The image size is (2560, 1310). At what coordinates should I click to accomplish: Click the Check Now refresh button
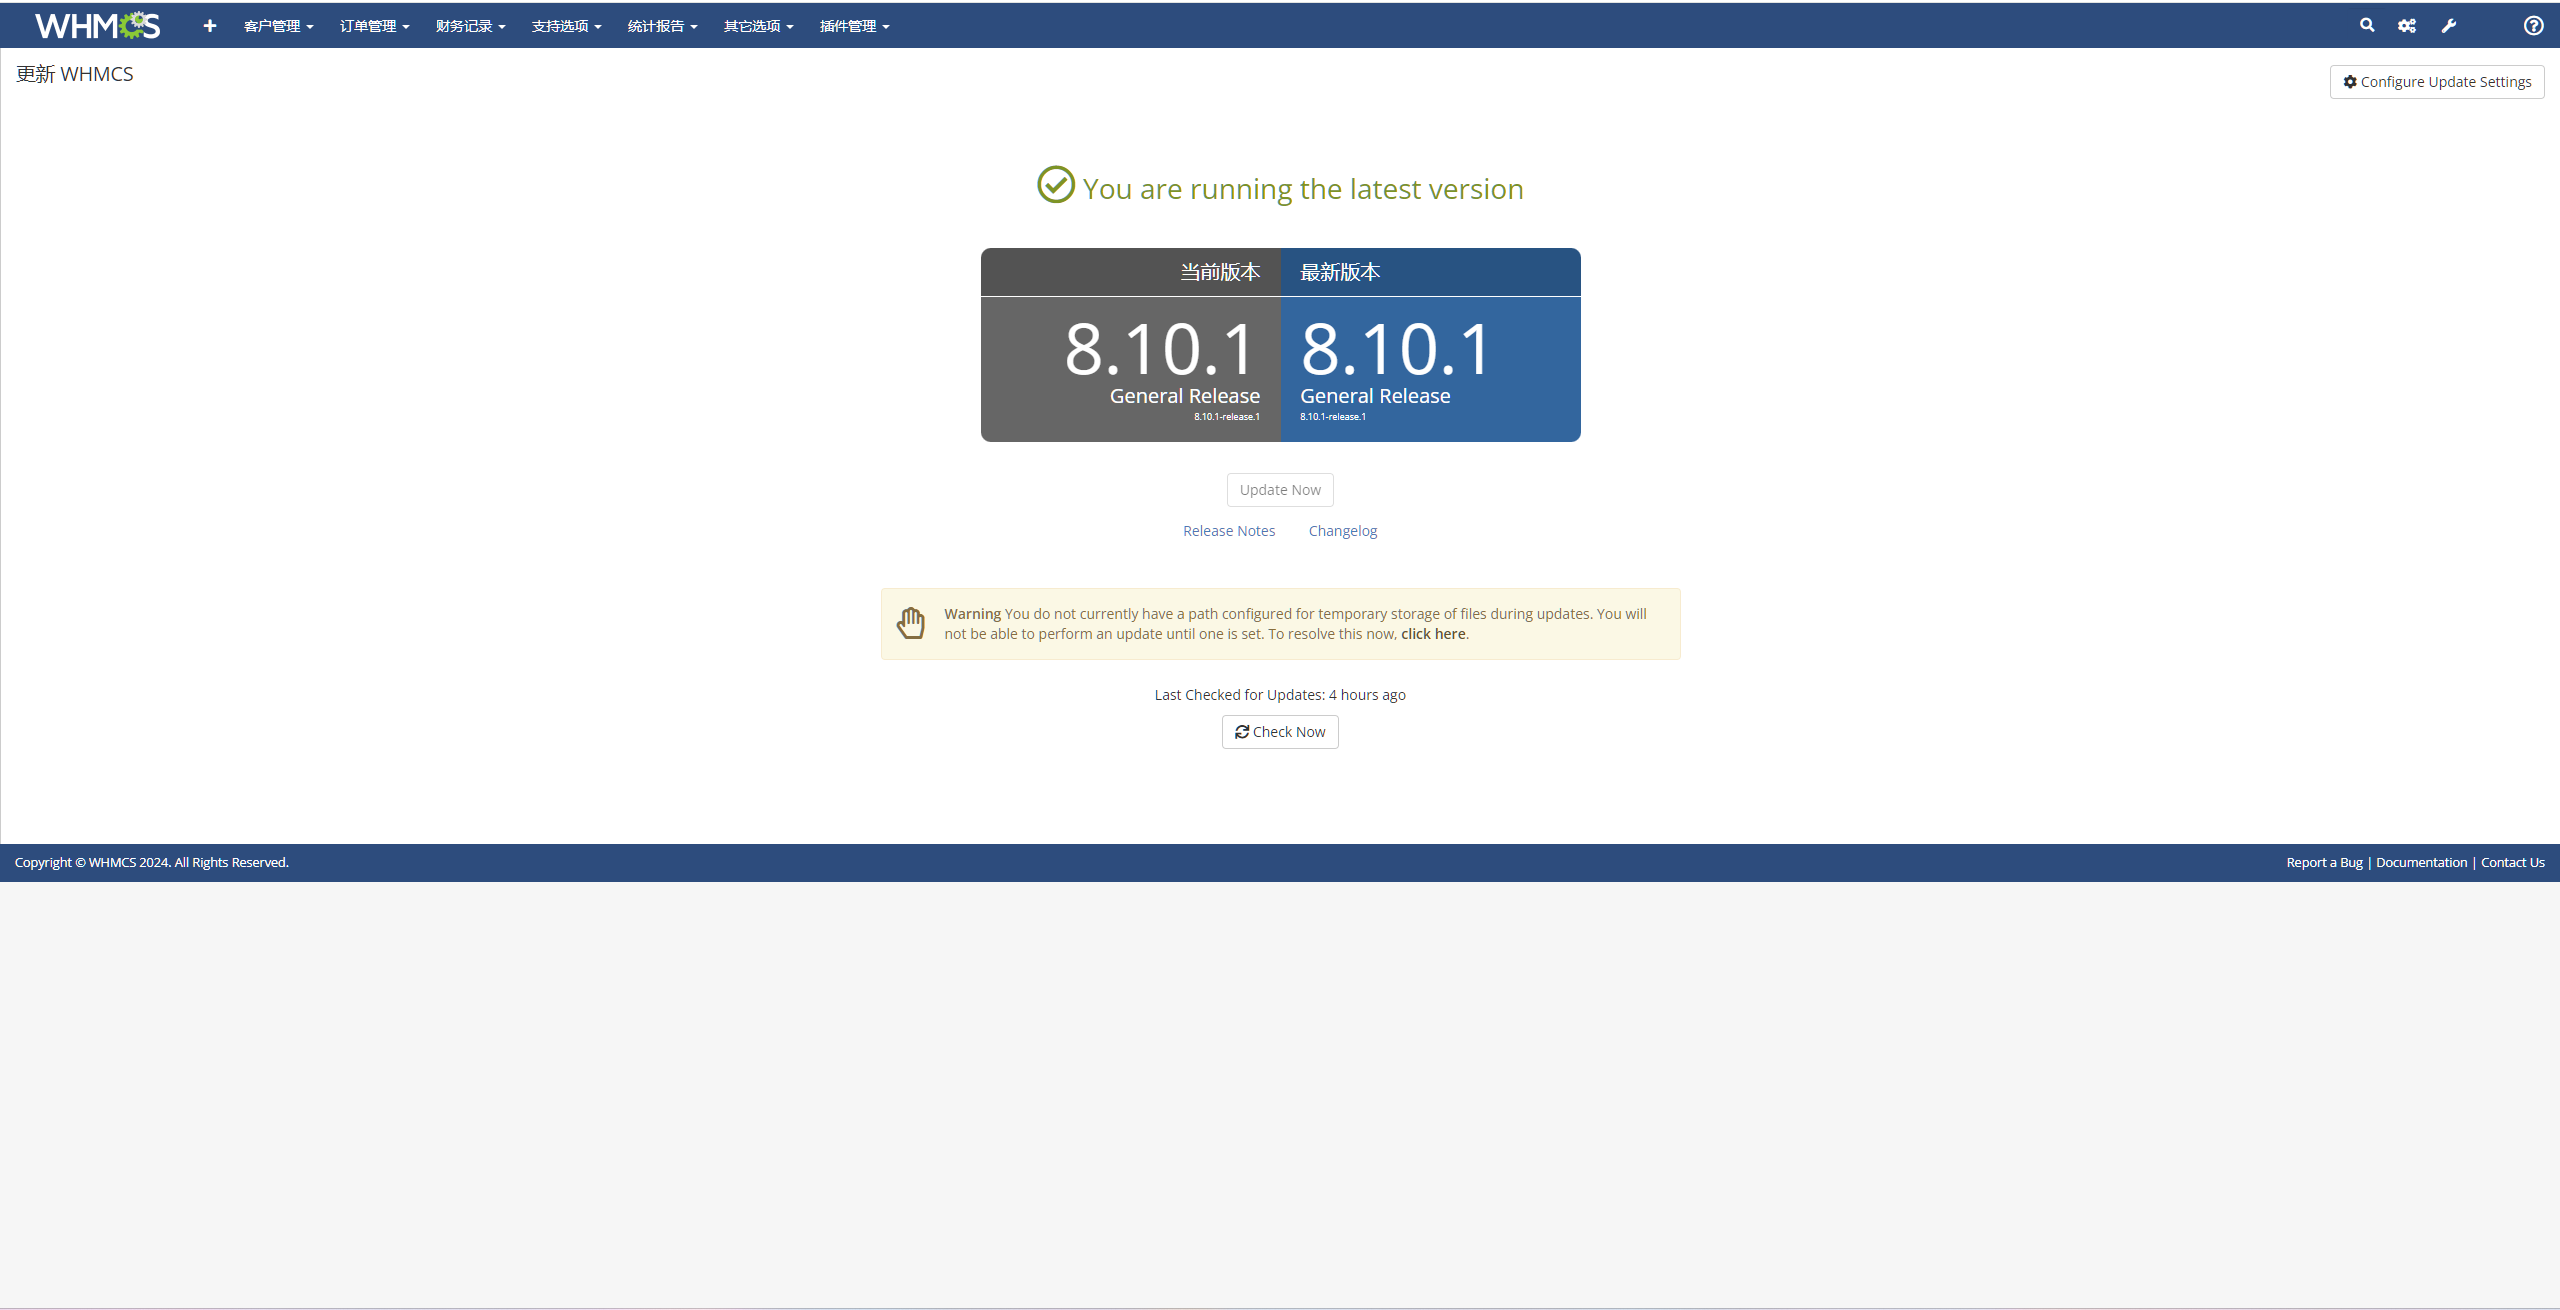pyautogui.click(x=1280, y=732)
